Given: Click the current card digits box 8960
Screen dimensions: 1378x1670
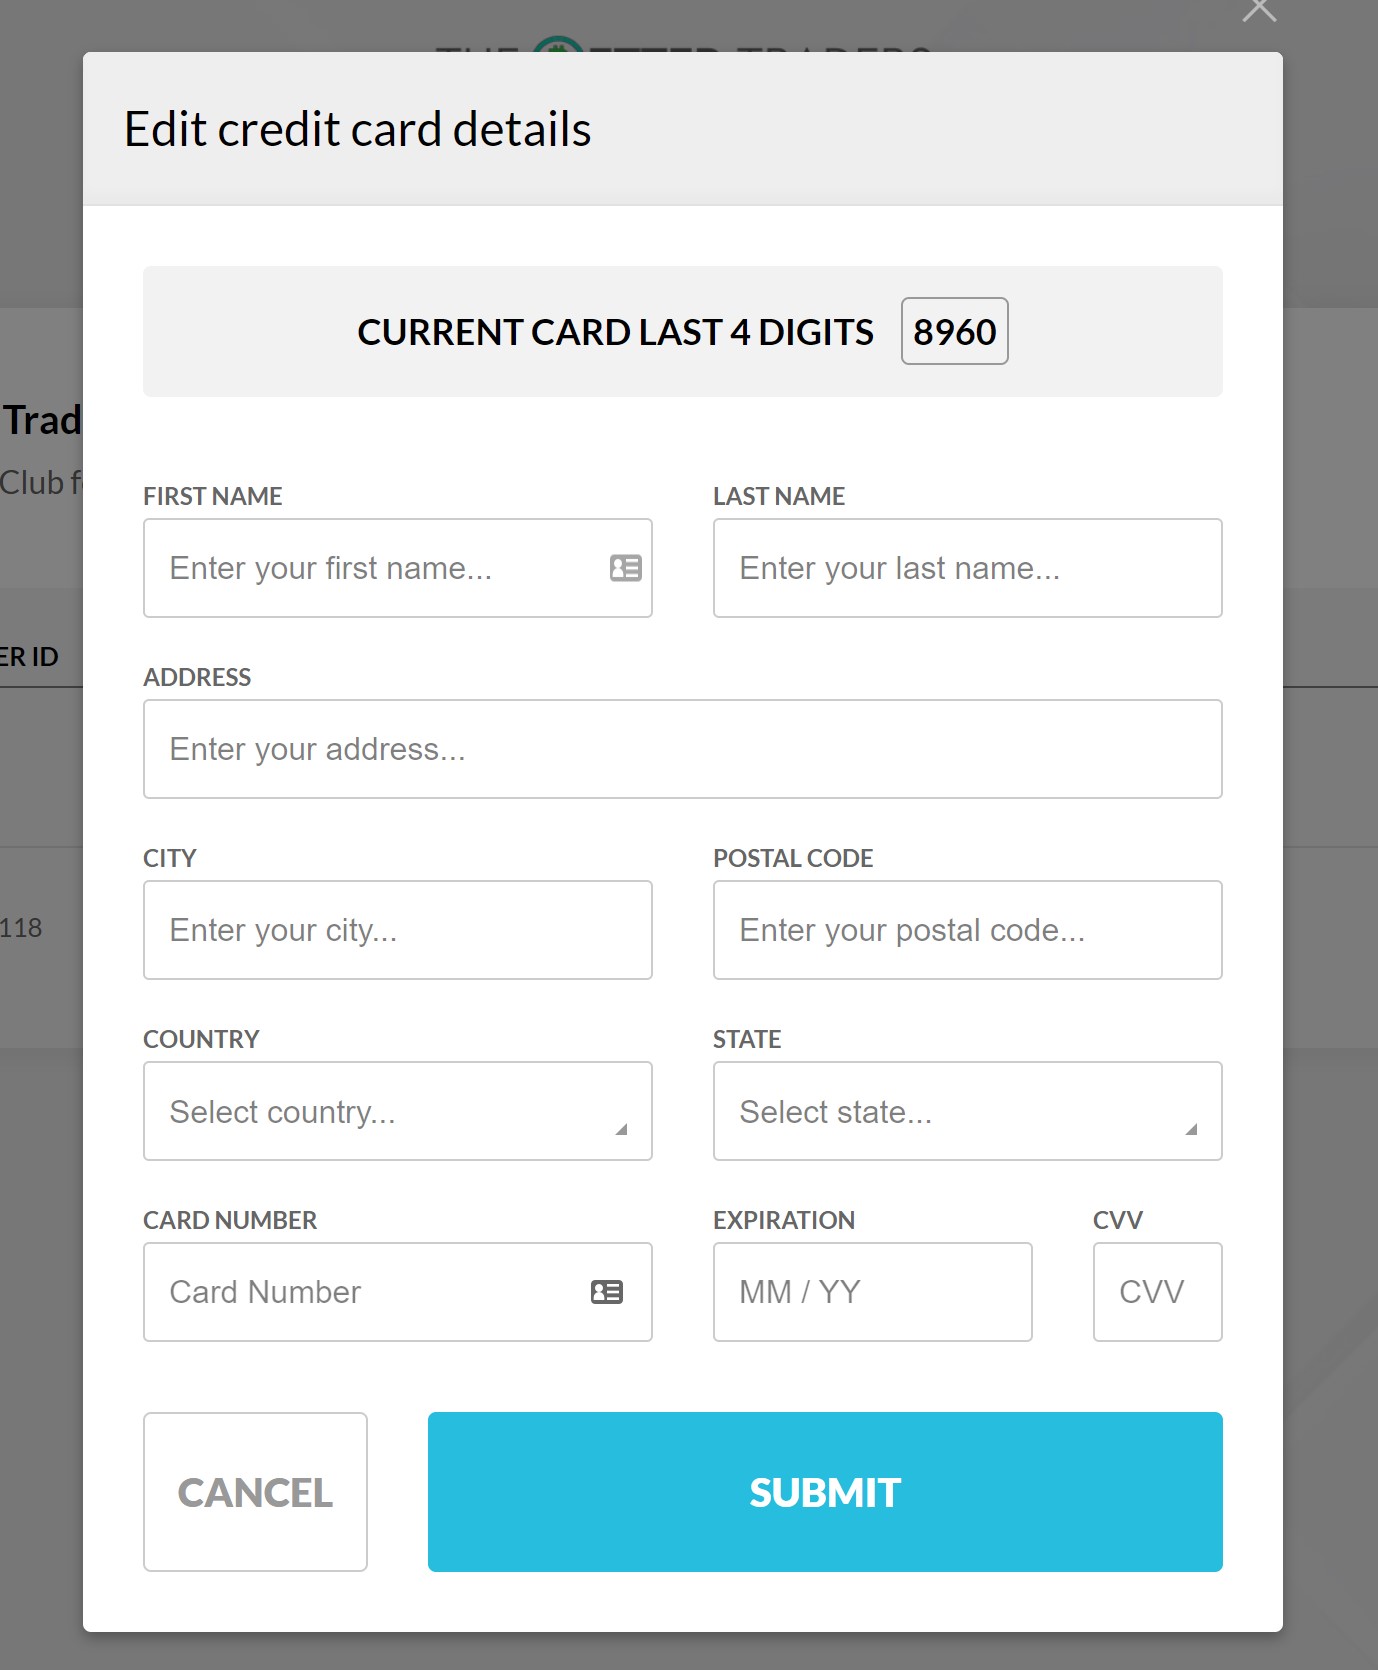Looking at the screenshot, I should pos(954,331).
